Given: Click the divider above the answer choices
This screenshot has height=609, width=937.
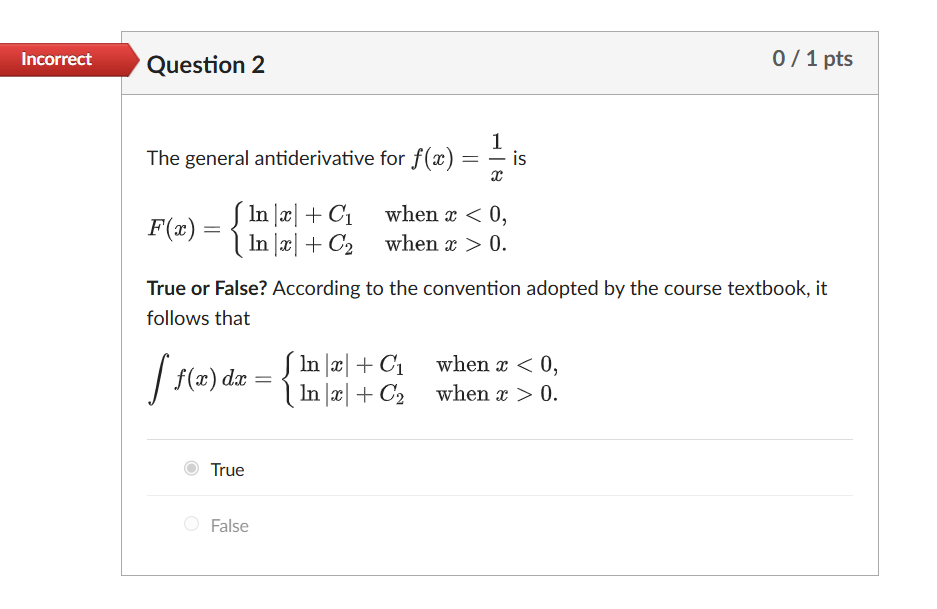Looking at the screenshot, I should [x=499, y=438].
